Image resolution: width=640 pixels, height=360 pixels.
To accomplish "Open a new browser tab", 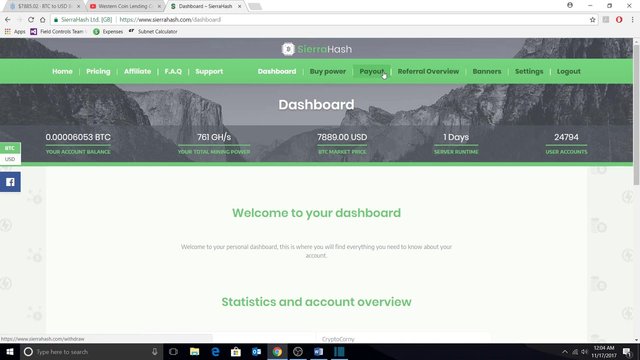I will [255, 6].
